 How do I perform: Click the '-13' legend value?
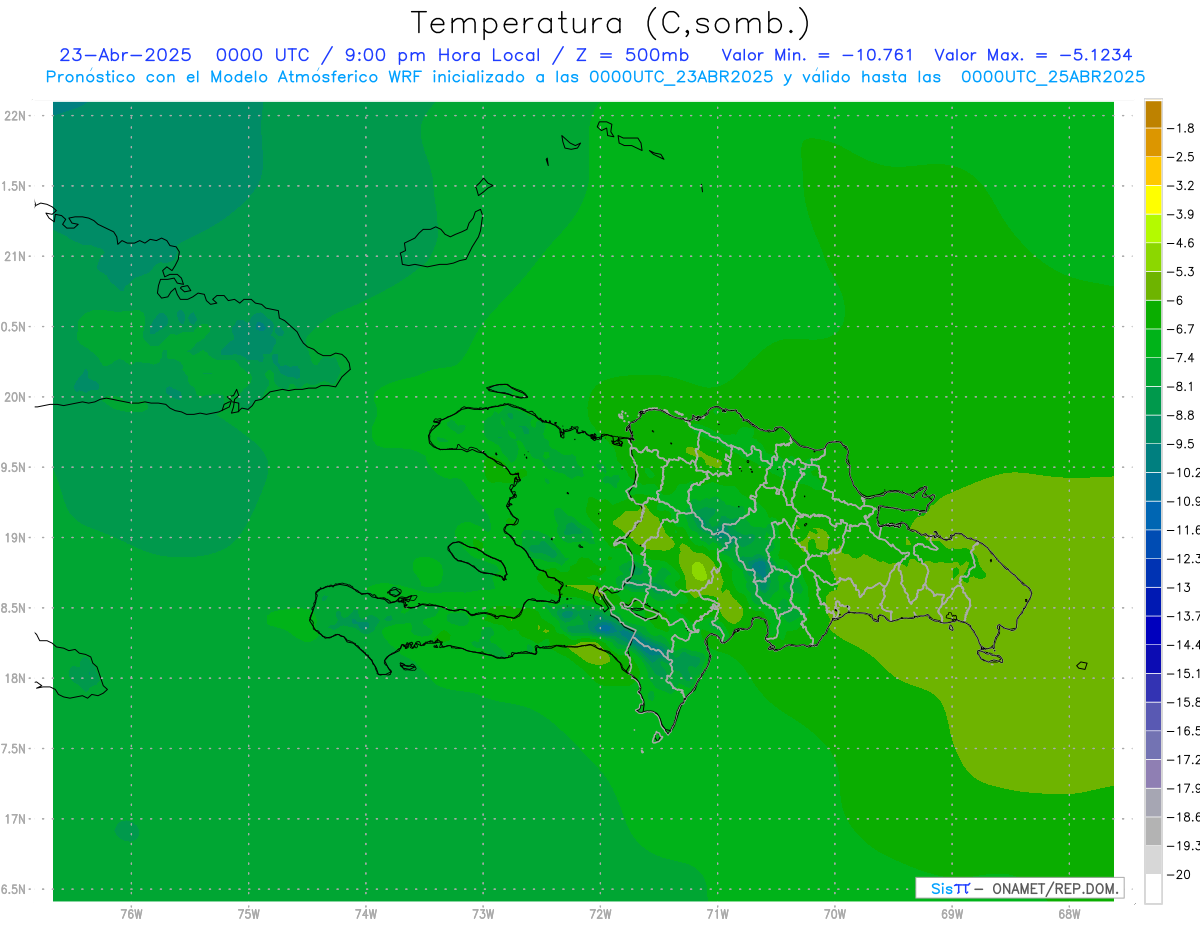tap(1179, 587)
